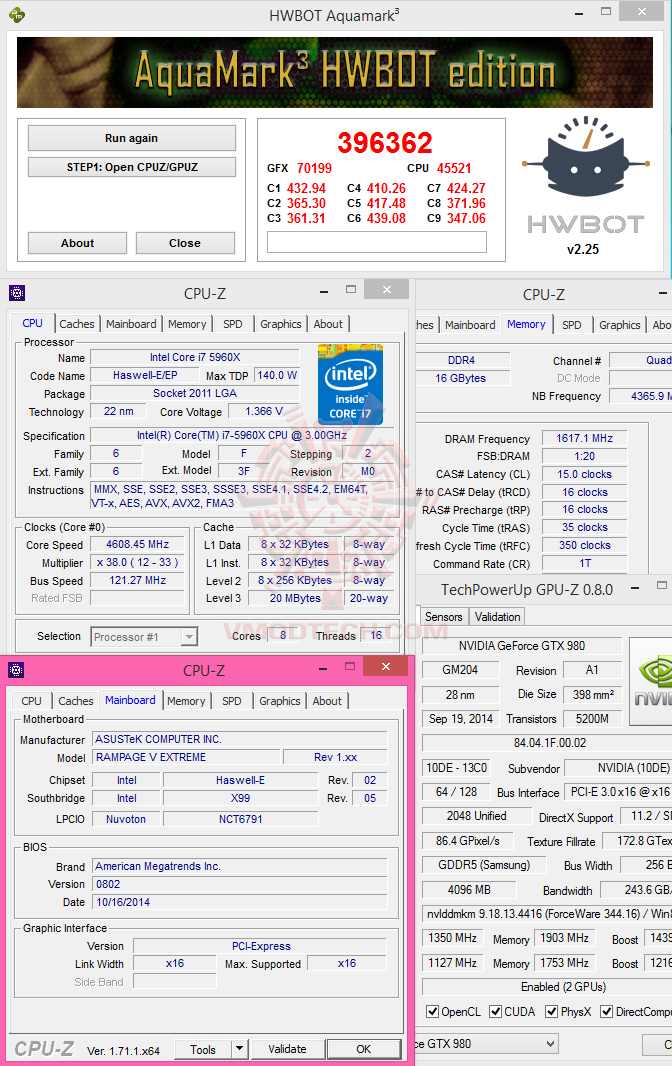This screenshot has width=672, height=1066.
Task: Click the Core Speed 4608.45 MHz value
Action: coord(137,544)
